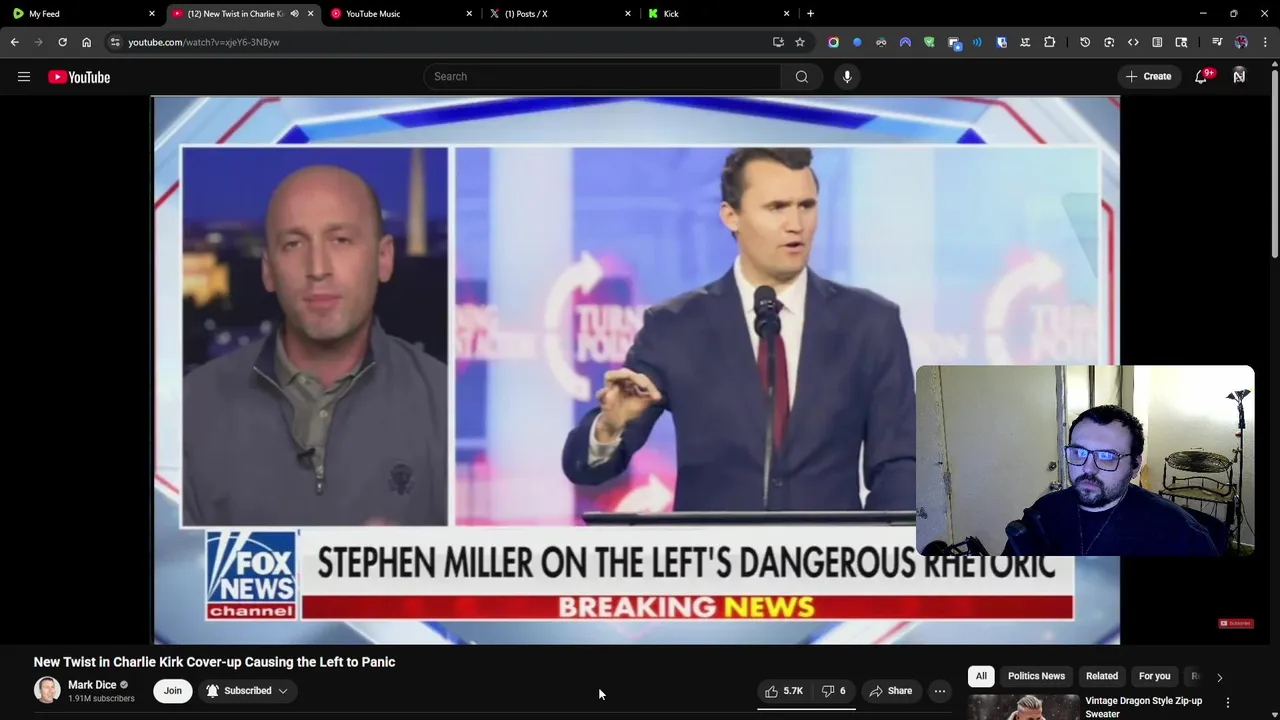1280x720 pixels.
Task: Focus the YouTube search field
Action: (603, 77)
